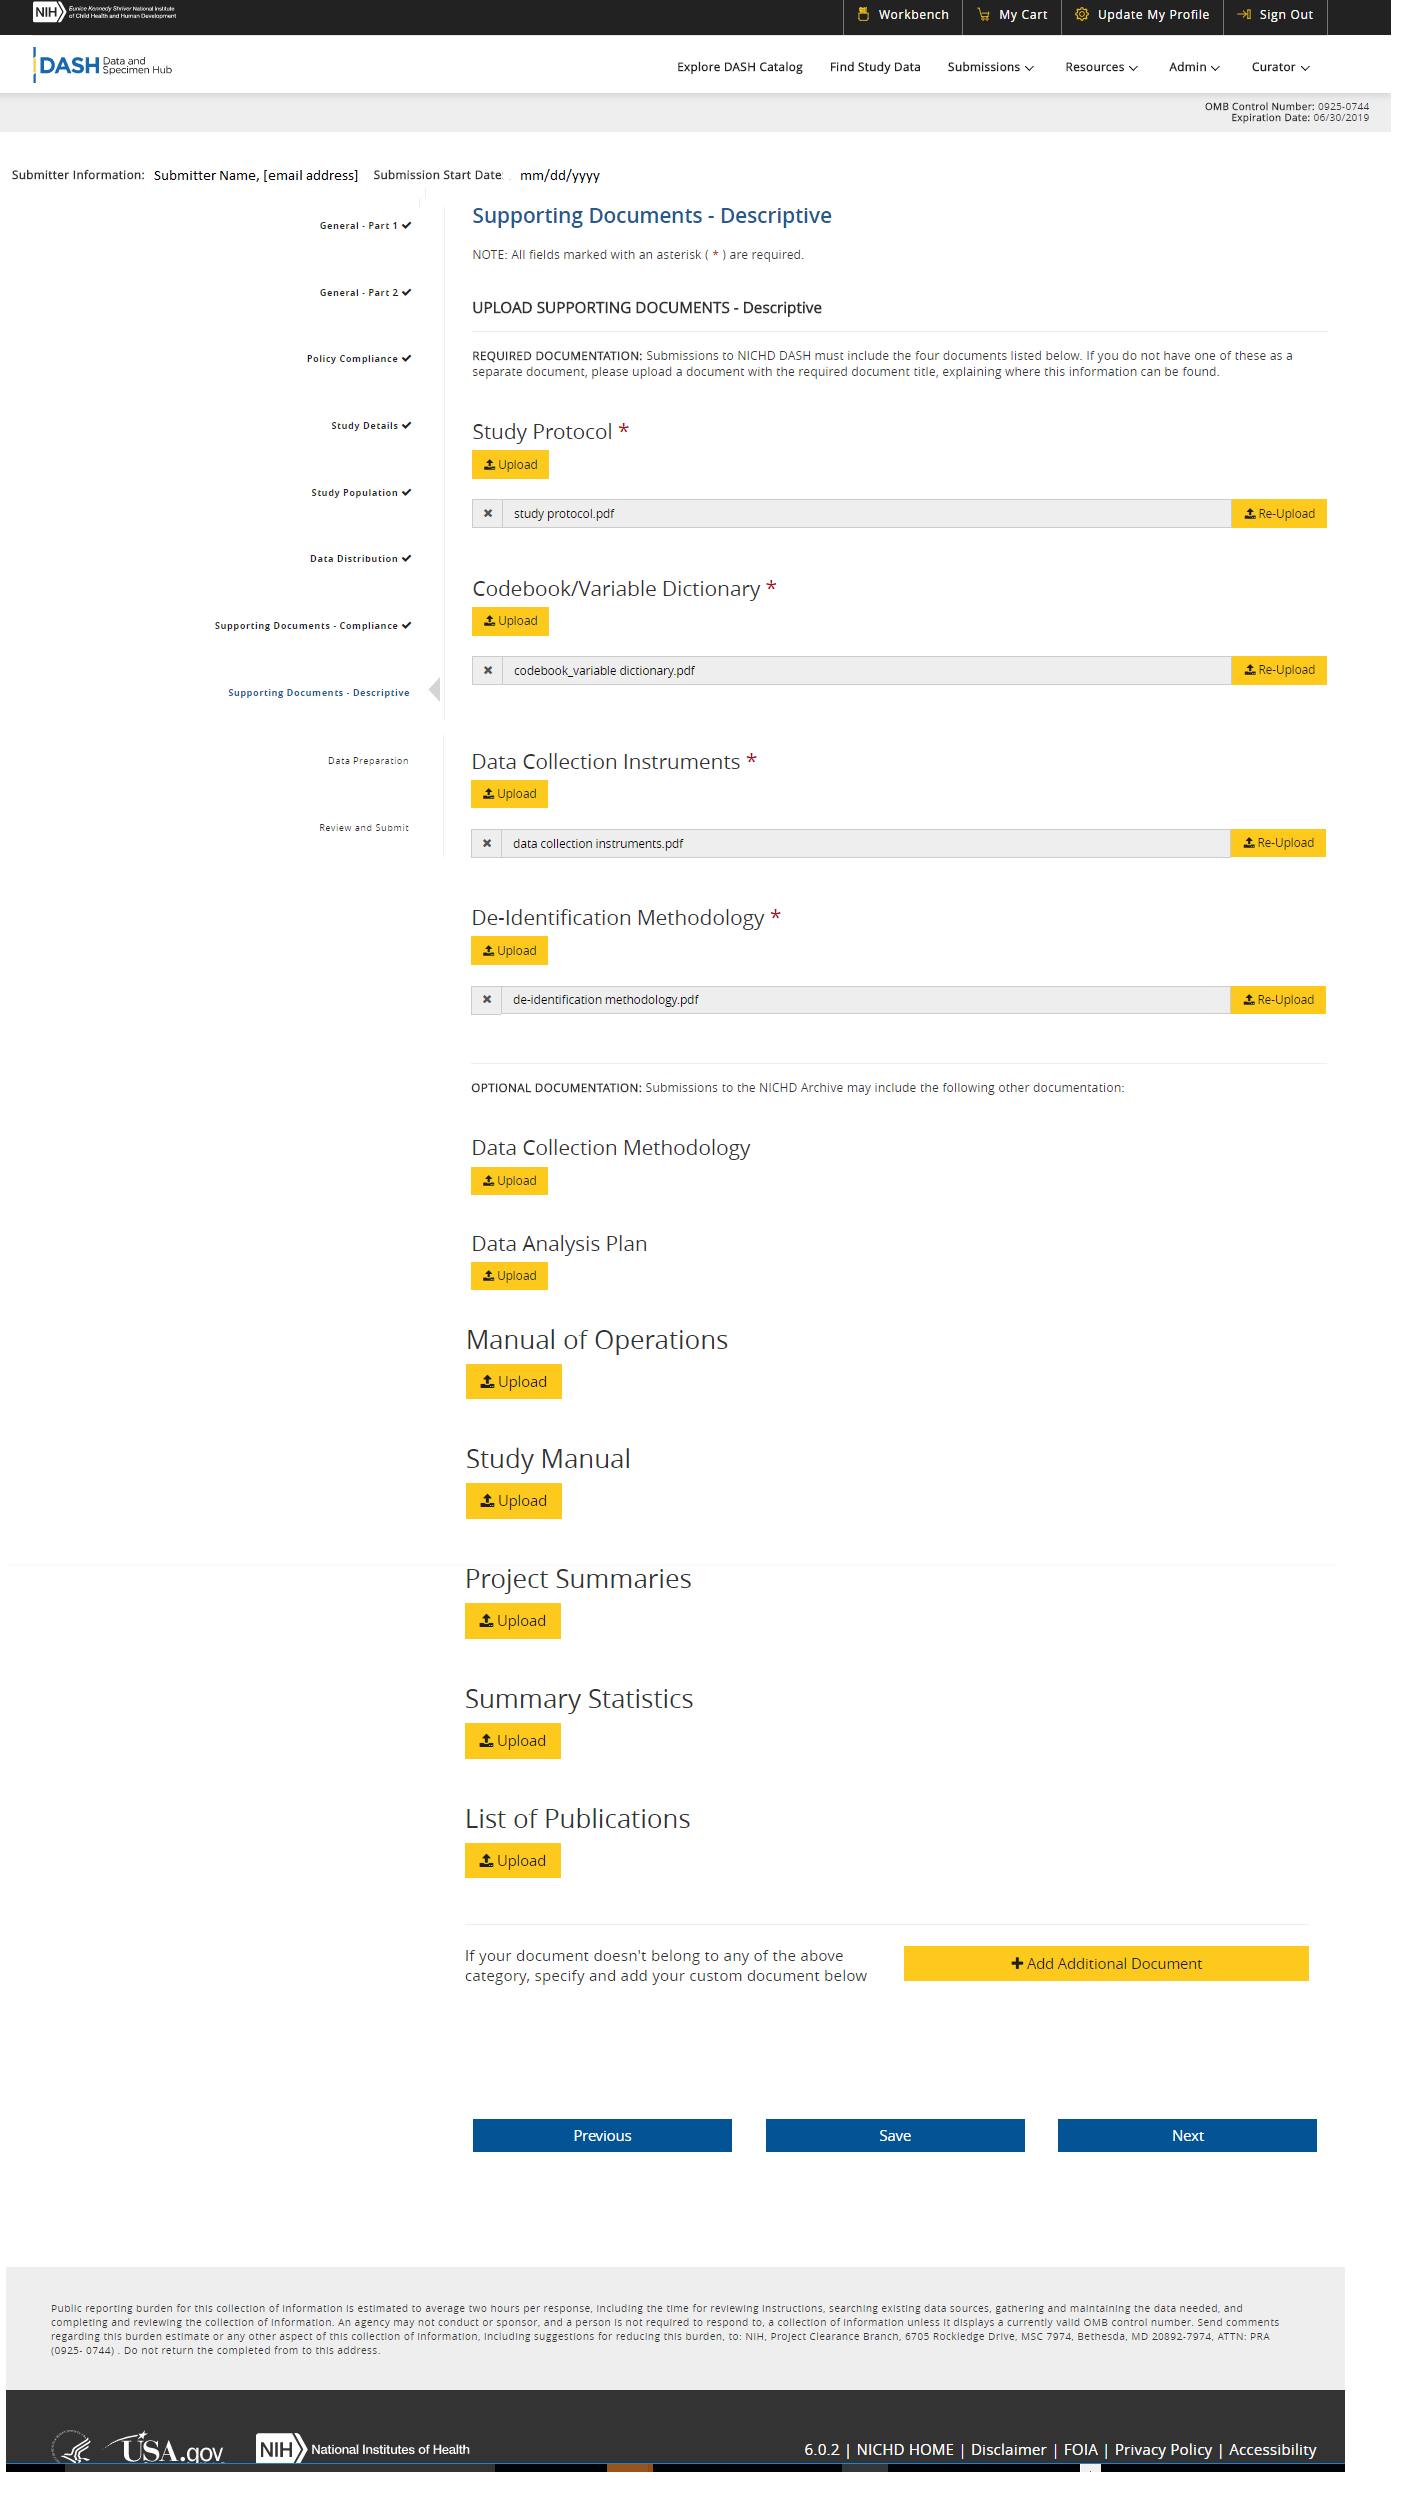Click the DASH Data and Specimen Hub logo
The image size is (1416, 2510).
[103, 66]
